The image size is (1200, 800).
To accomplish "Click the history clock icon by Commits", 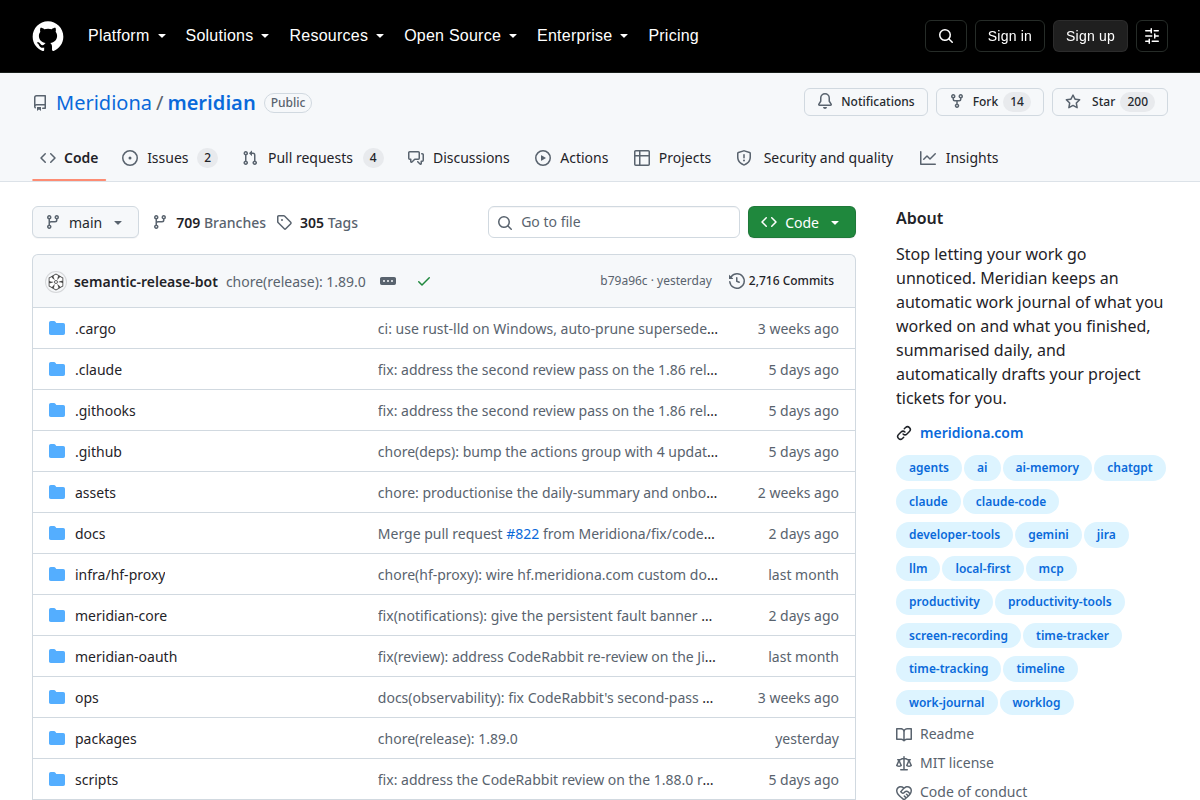I will (737, 281).
